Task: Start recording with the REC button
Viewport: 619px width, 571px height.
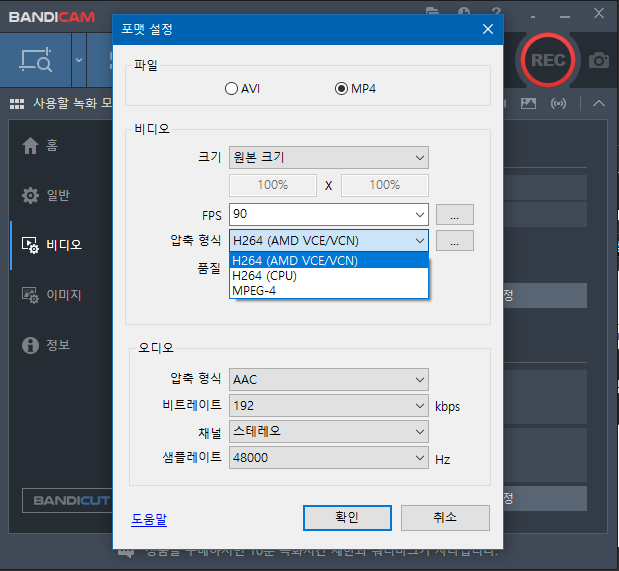Action: coord(548,60)
